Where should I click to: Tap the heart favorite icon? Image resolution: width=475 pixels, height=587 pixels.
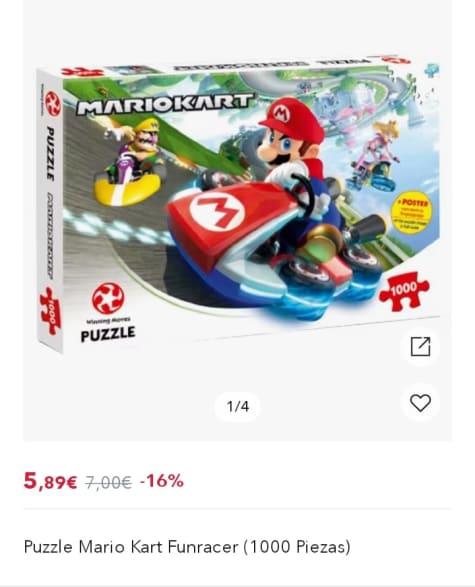pyautogui.click(x=420, y=403)
